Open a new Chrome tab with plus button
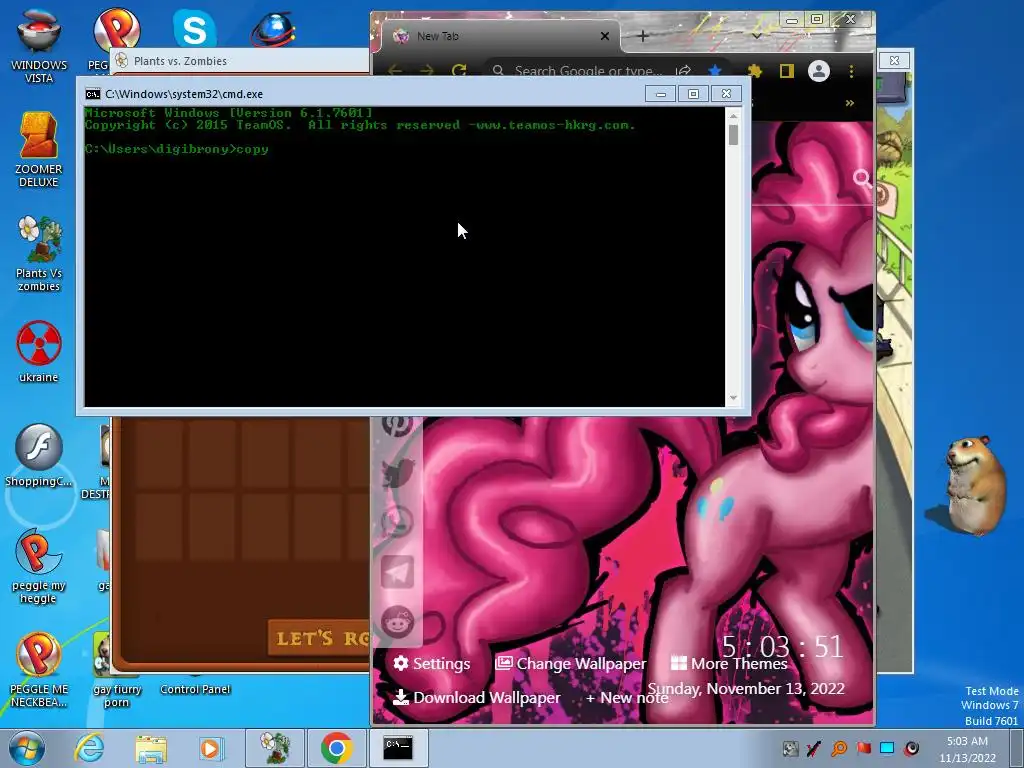 (643, 36)
